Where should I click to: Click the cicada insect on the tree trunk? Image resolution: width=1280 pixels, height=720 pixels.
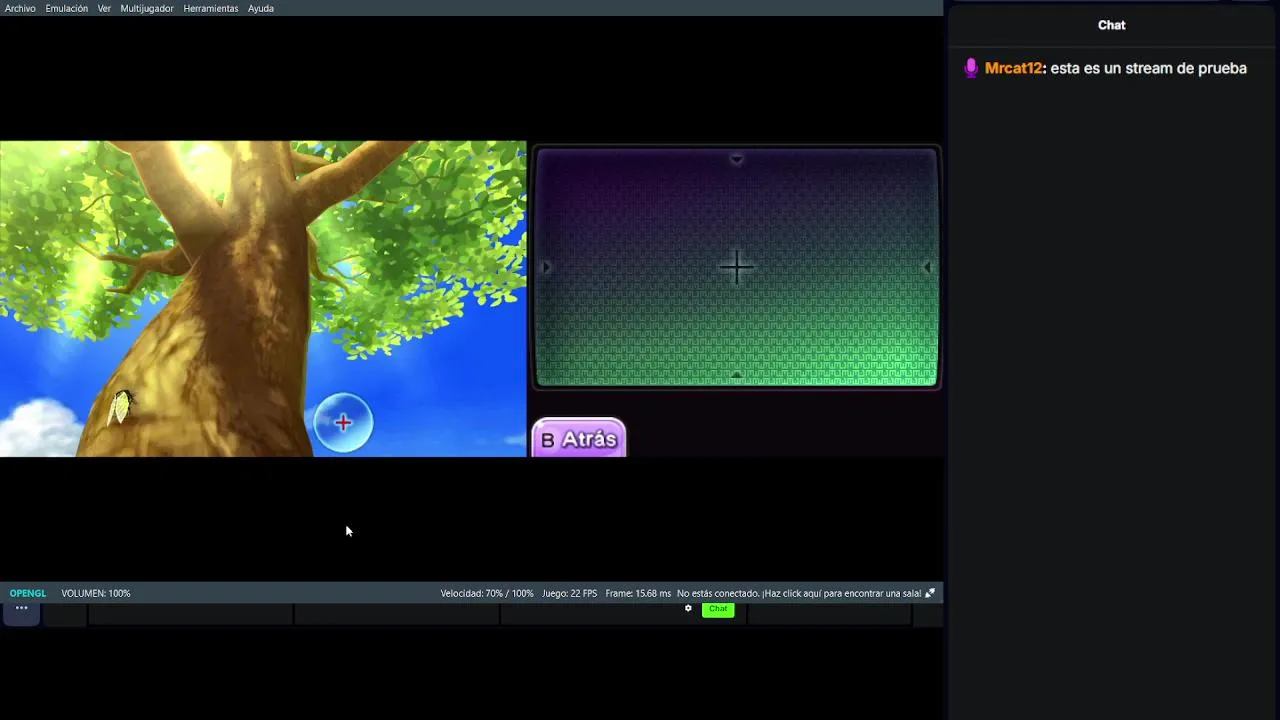[120, 407]
